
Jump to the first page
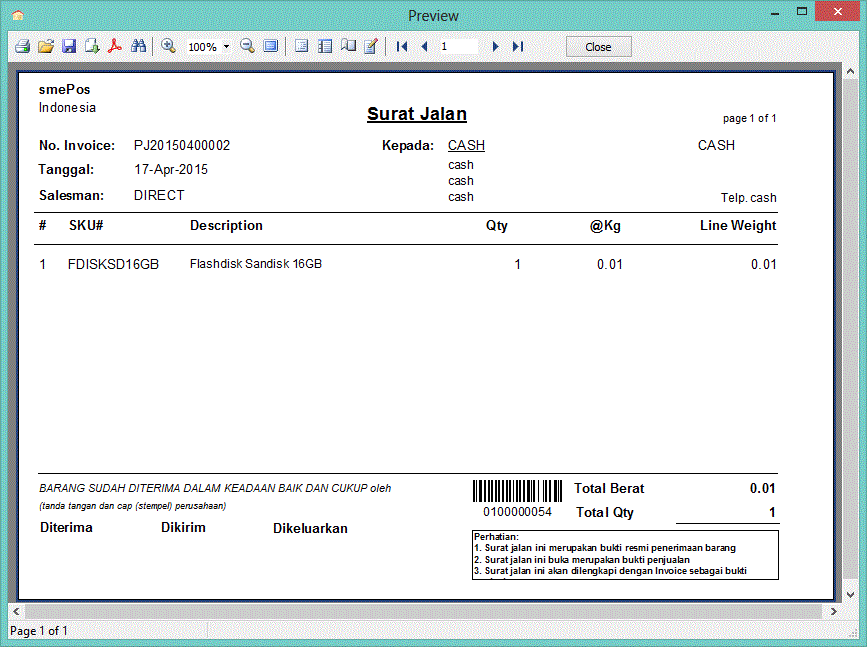pyautogui.click(x=401, y=46)
